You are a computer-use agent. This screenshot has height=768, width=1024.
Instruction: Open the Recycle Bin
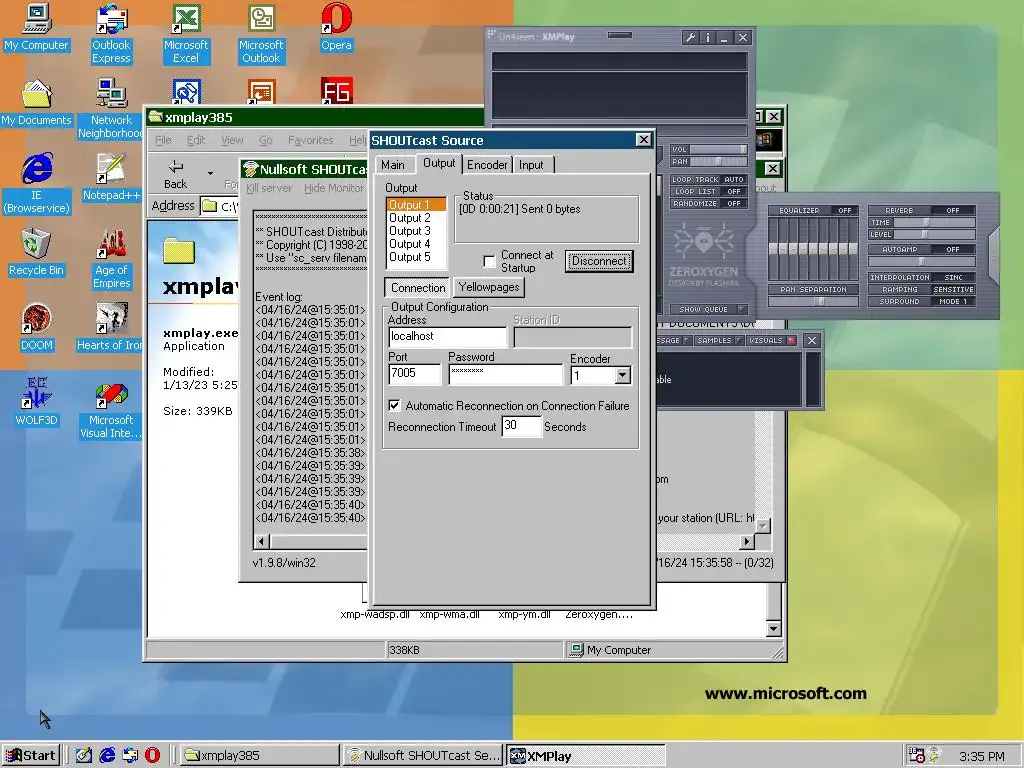[36, 252]
